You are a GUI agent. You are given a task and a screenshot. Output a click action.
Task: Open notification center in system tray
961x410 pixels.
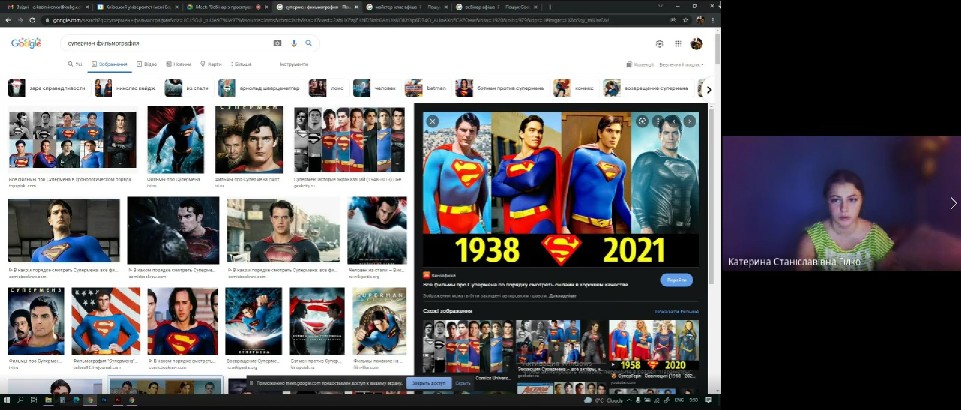pos(708,400)
